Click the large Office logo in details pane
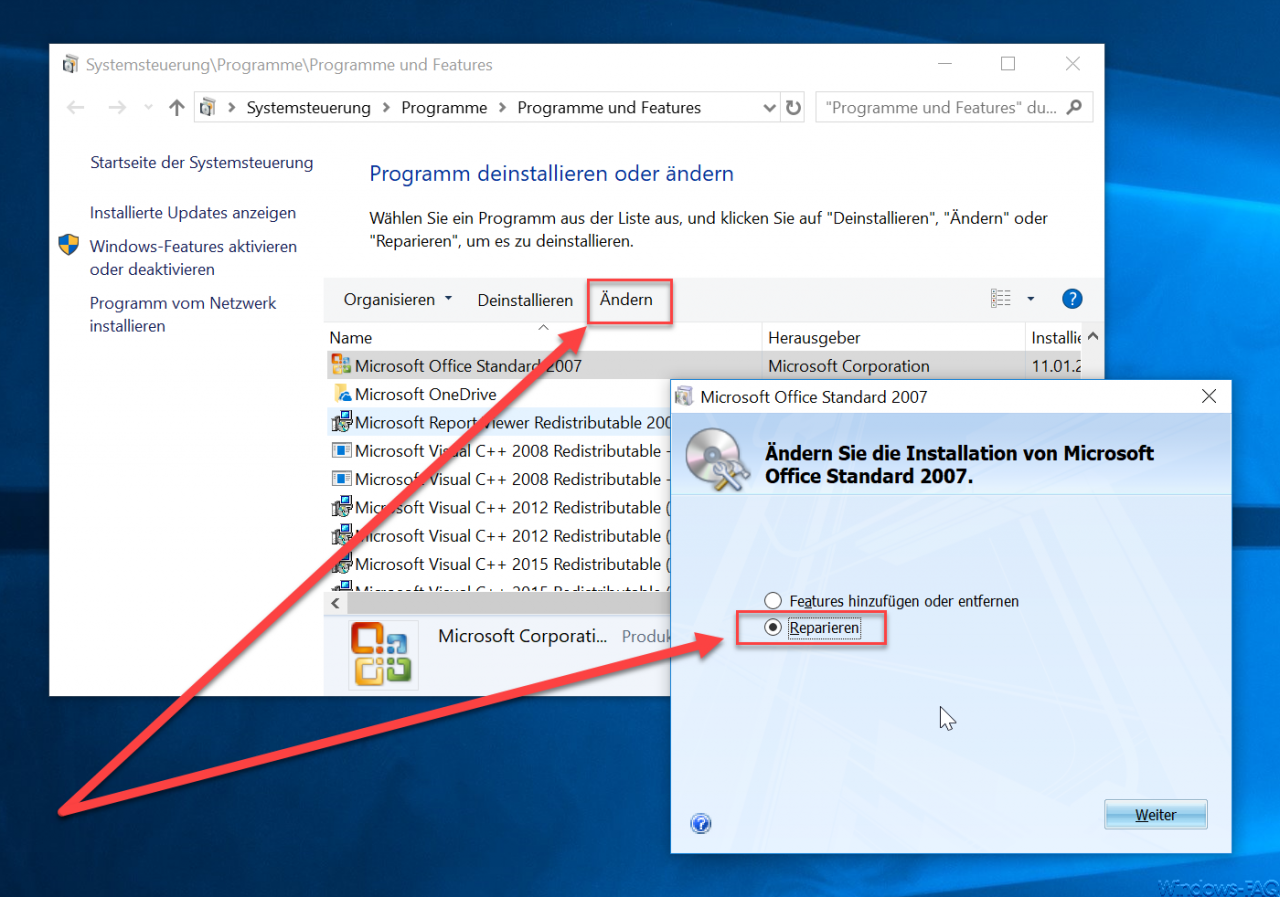The height and width of the screenshot is (897, 1280). (x=383, y=654)
